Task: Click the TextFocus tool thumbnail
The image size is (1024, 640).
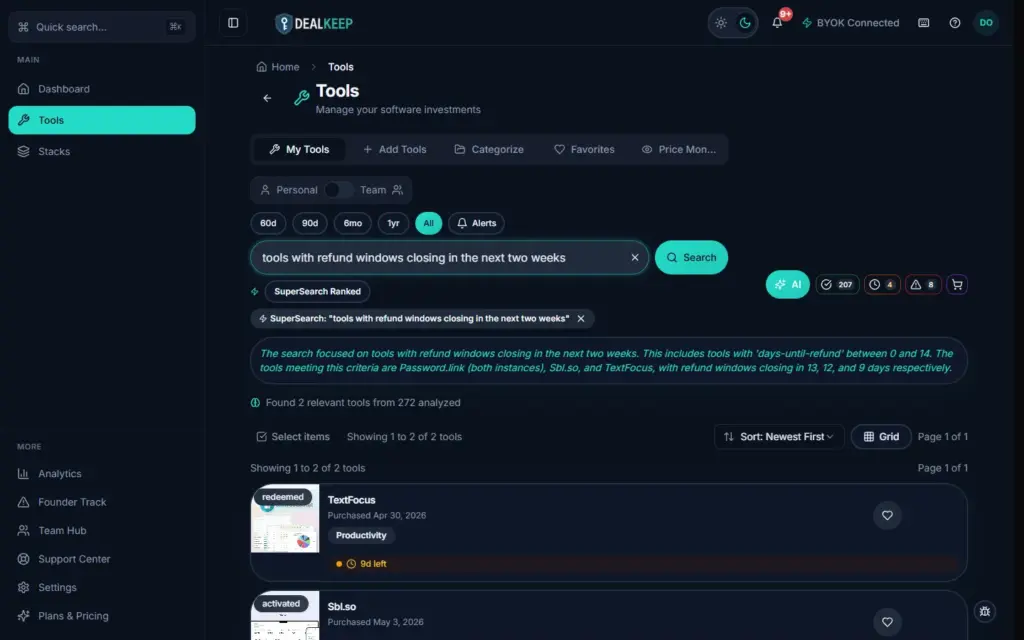Action: coord(285,519)
